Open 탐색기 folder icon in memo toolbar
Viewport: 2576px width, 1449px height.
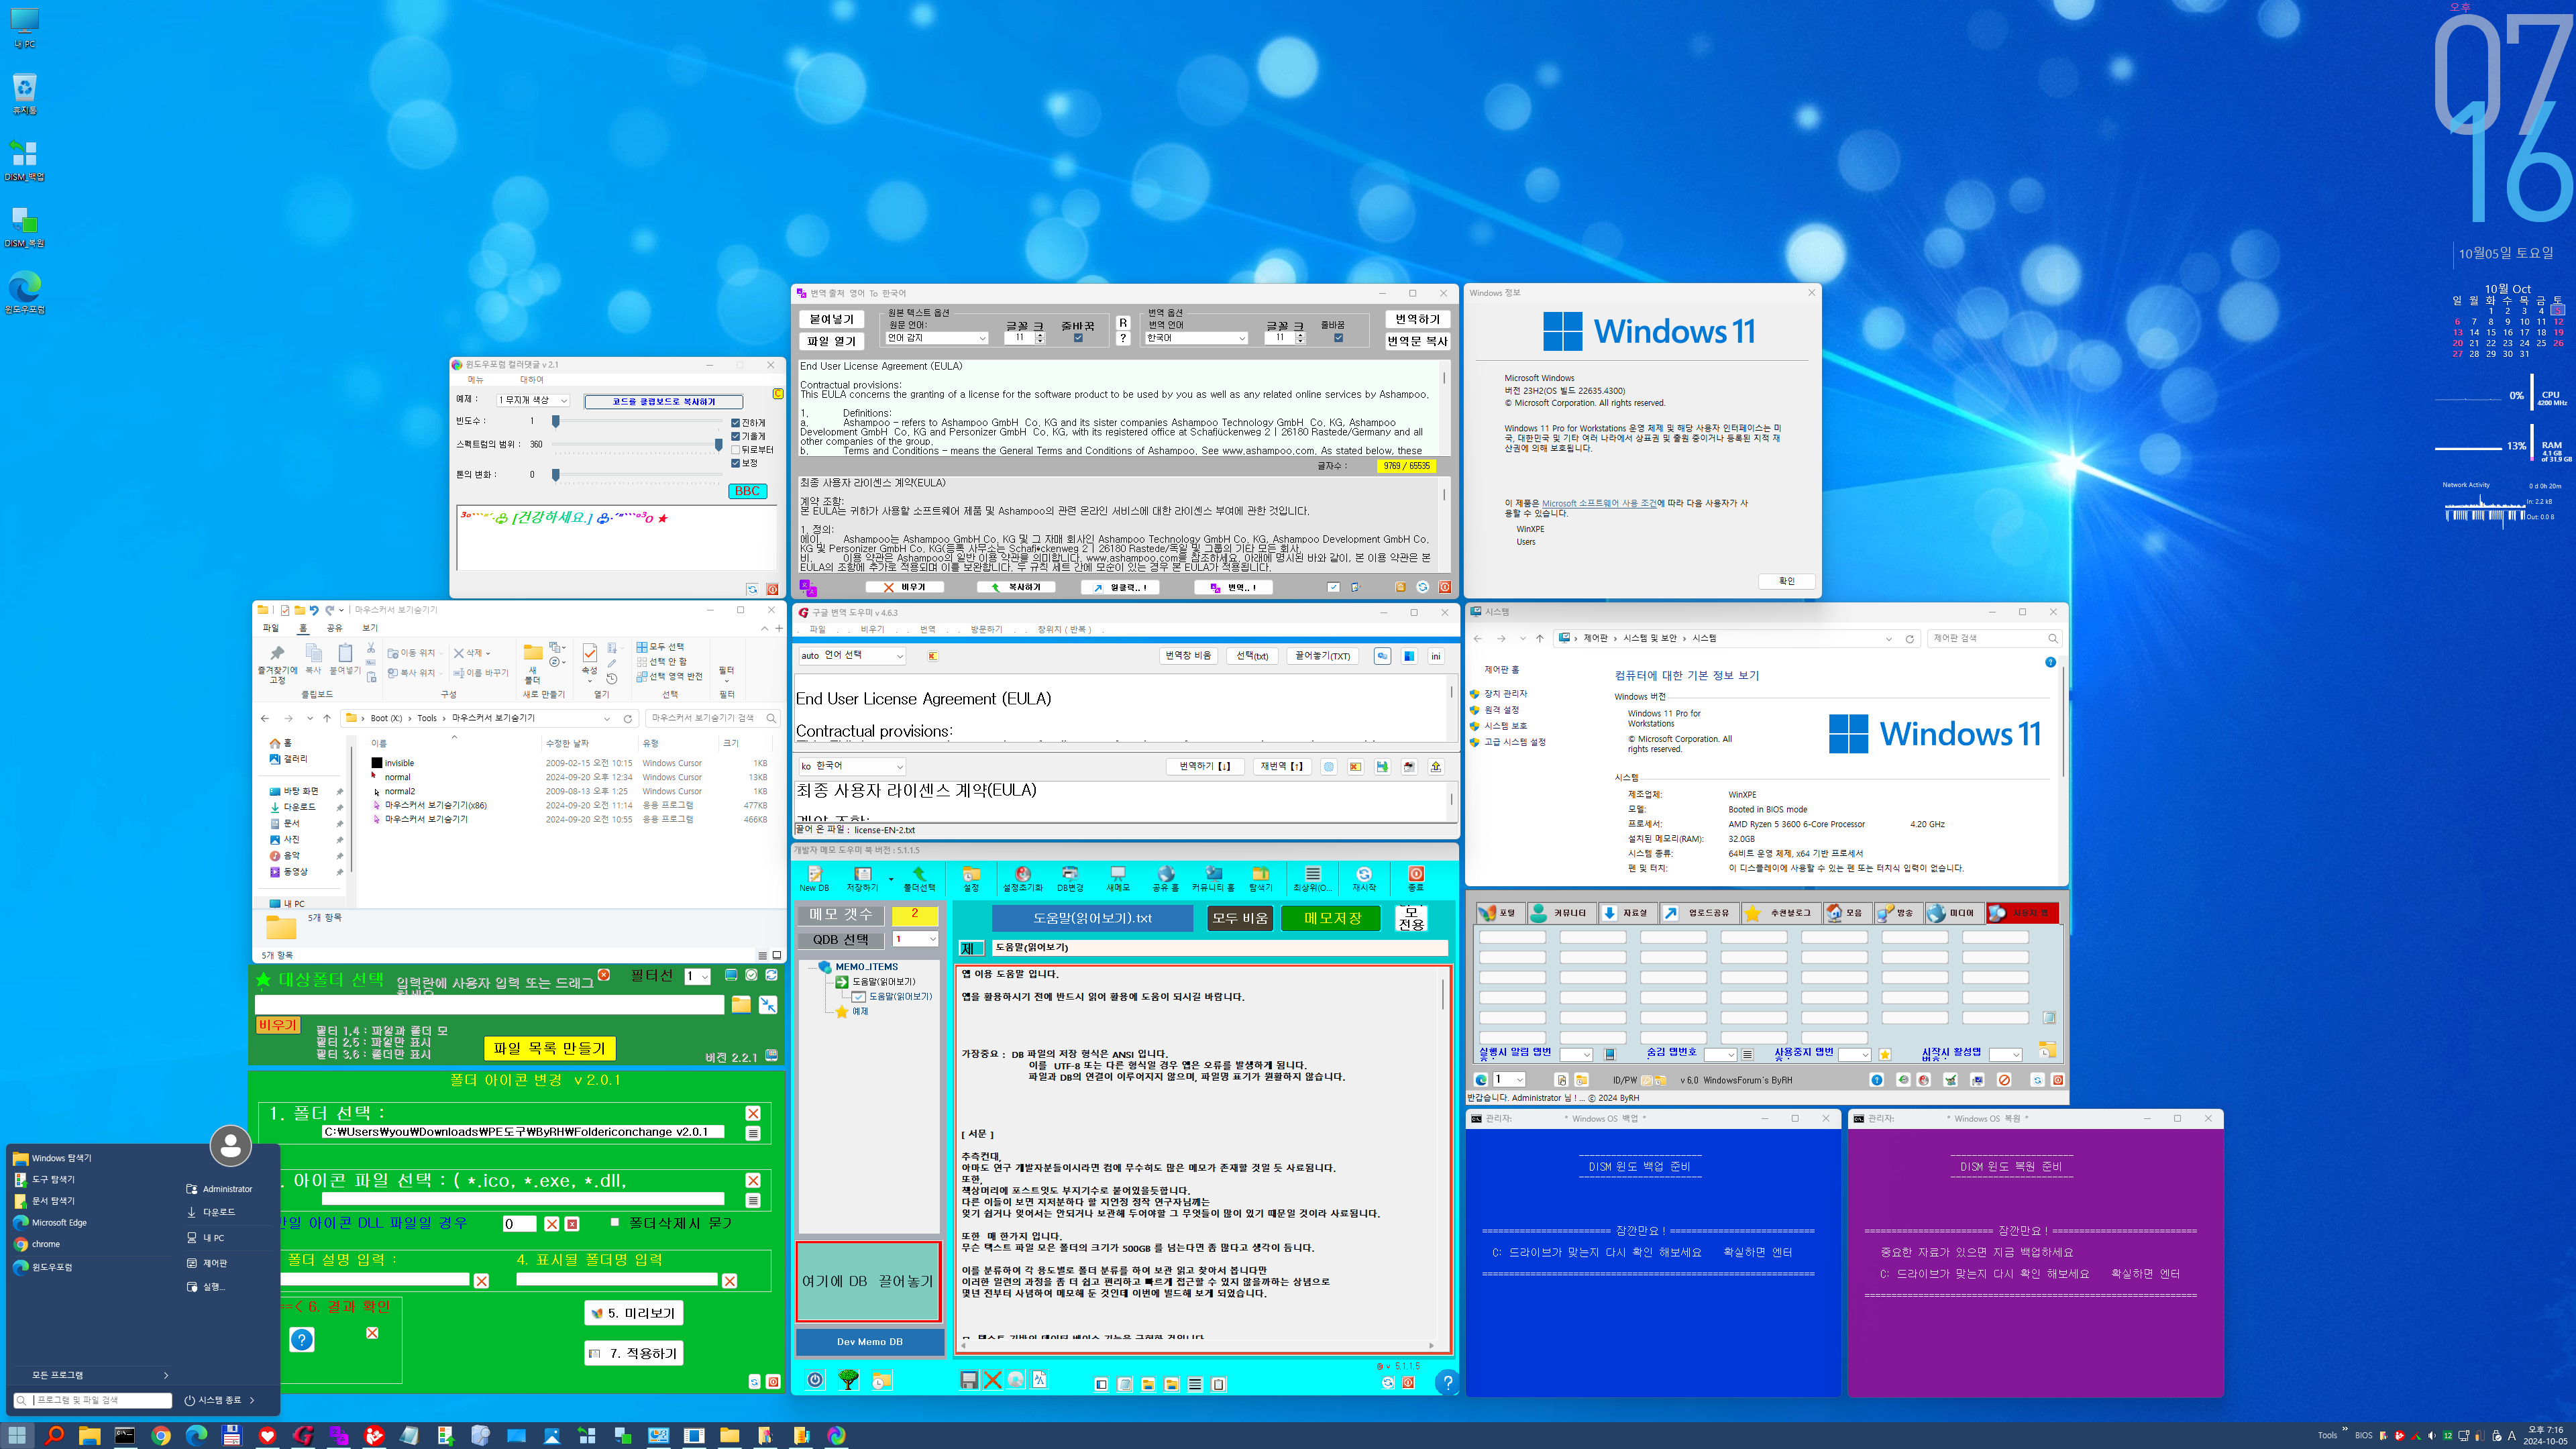point(1260,878)
